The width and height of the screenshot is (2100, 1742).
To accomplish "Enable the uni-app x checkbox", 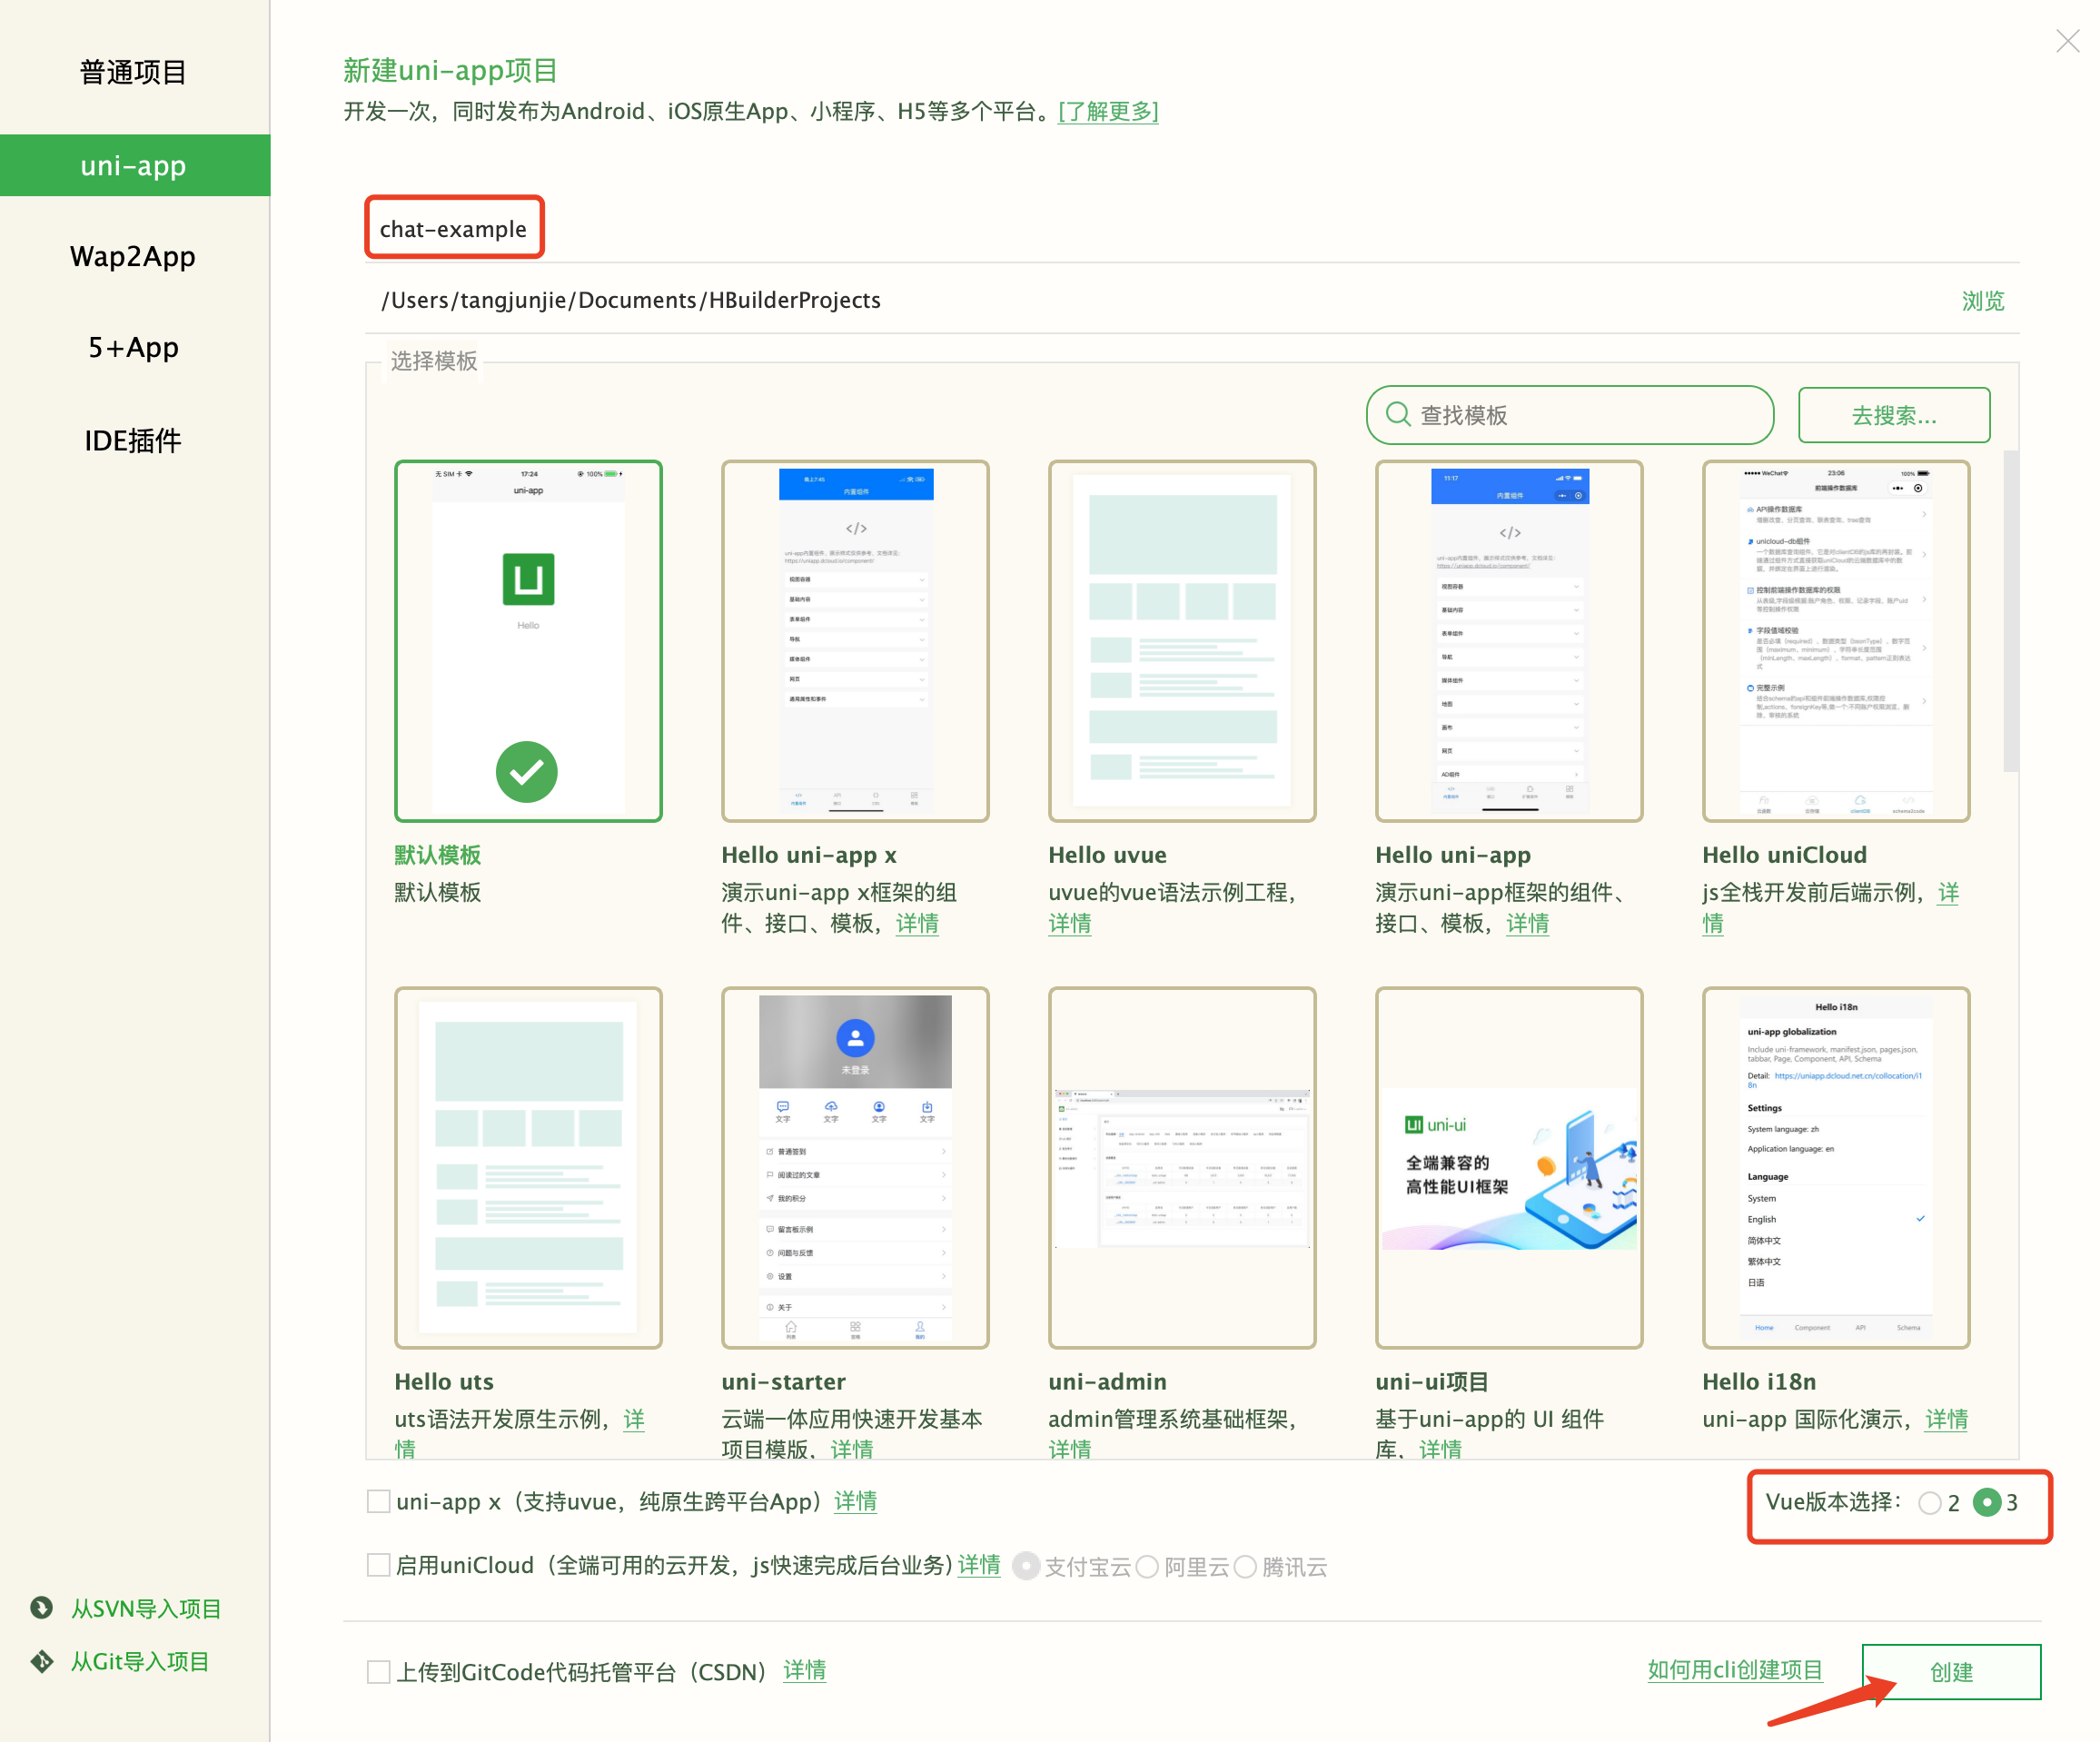I will pyautogui.click(x=378, y=1501).
